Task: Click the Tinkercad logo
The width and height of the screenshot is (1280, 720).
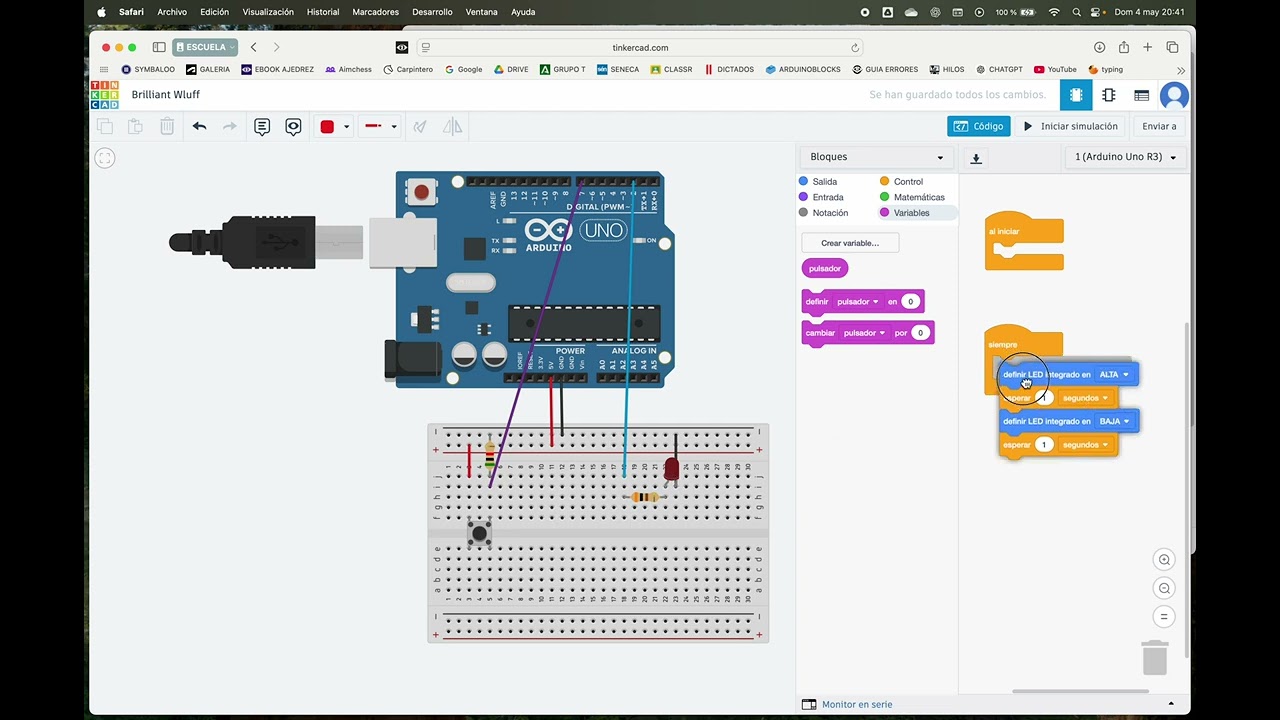Action: pyautogui.click(x=104, y=95)
